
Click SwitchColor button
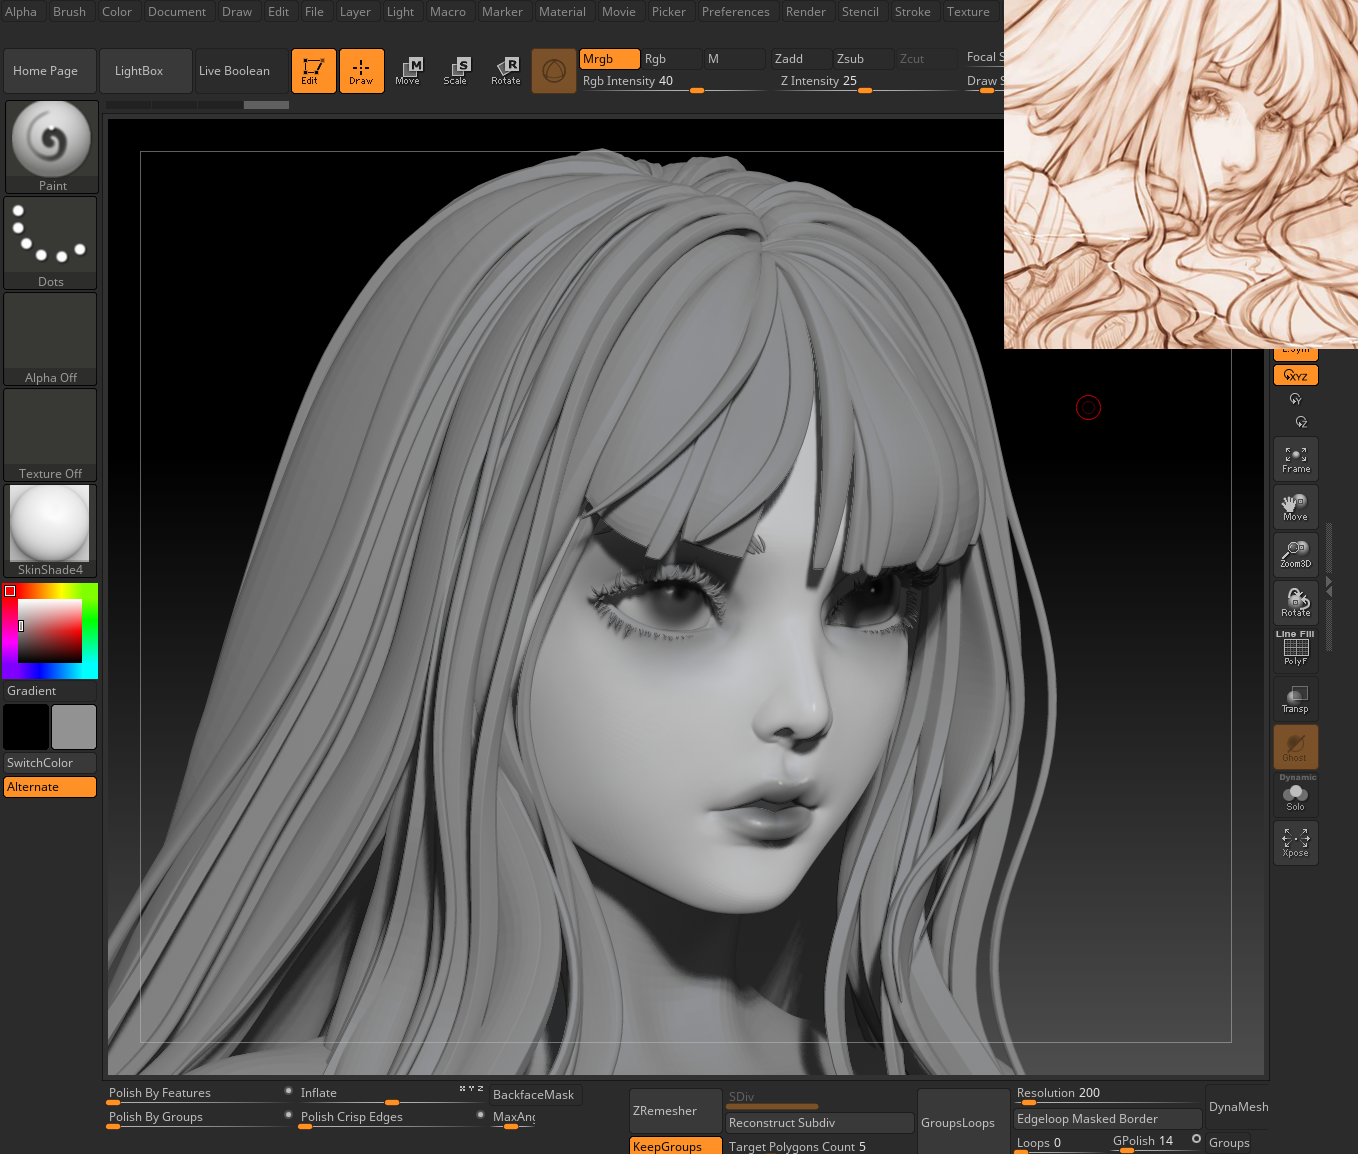[50, 763]
